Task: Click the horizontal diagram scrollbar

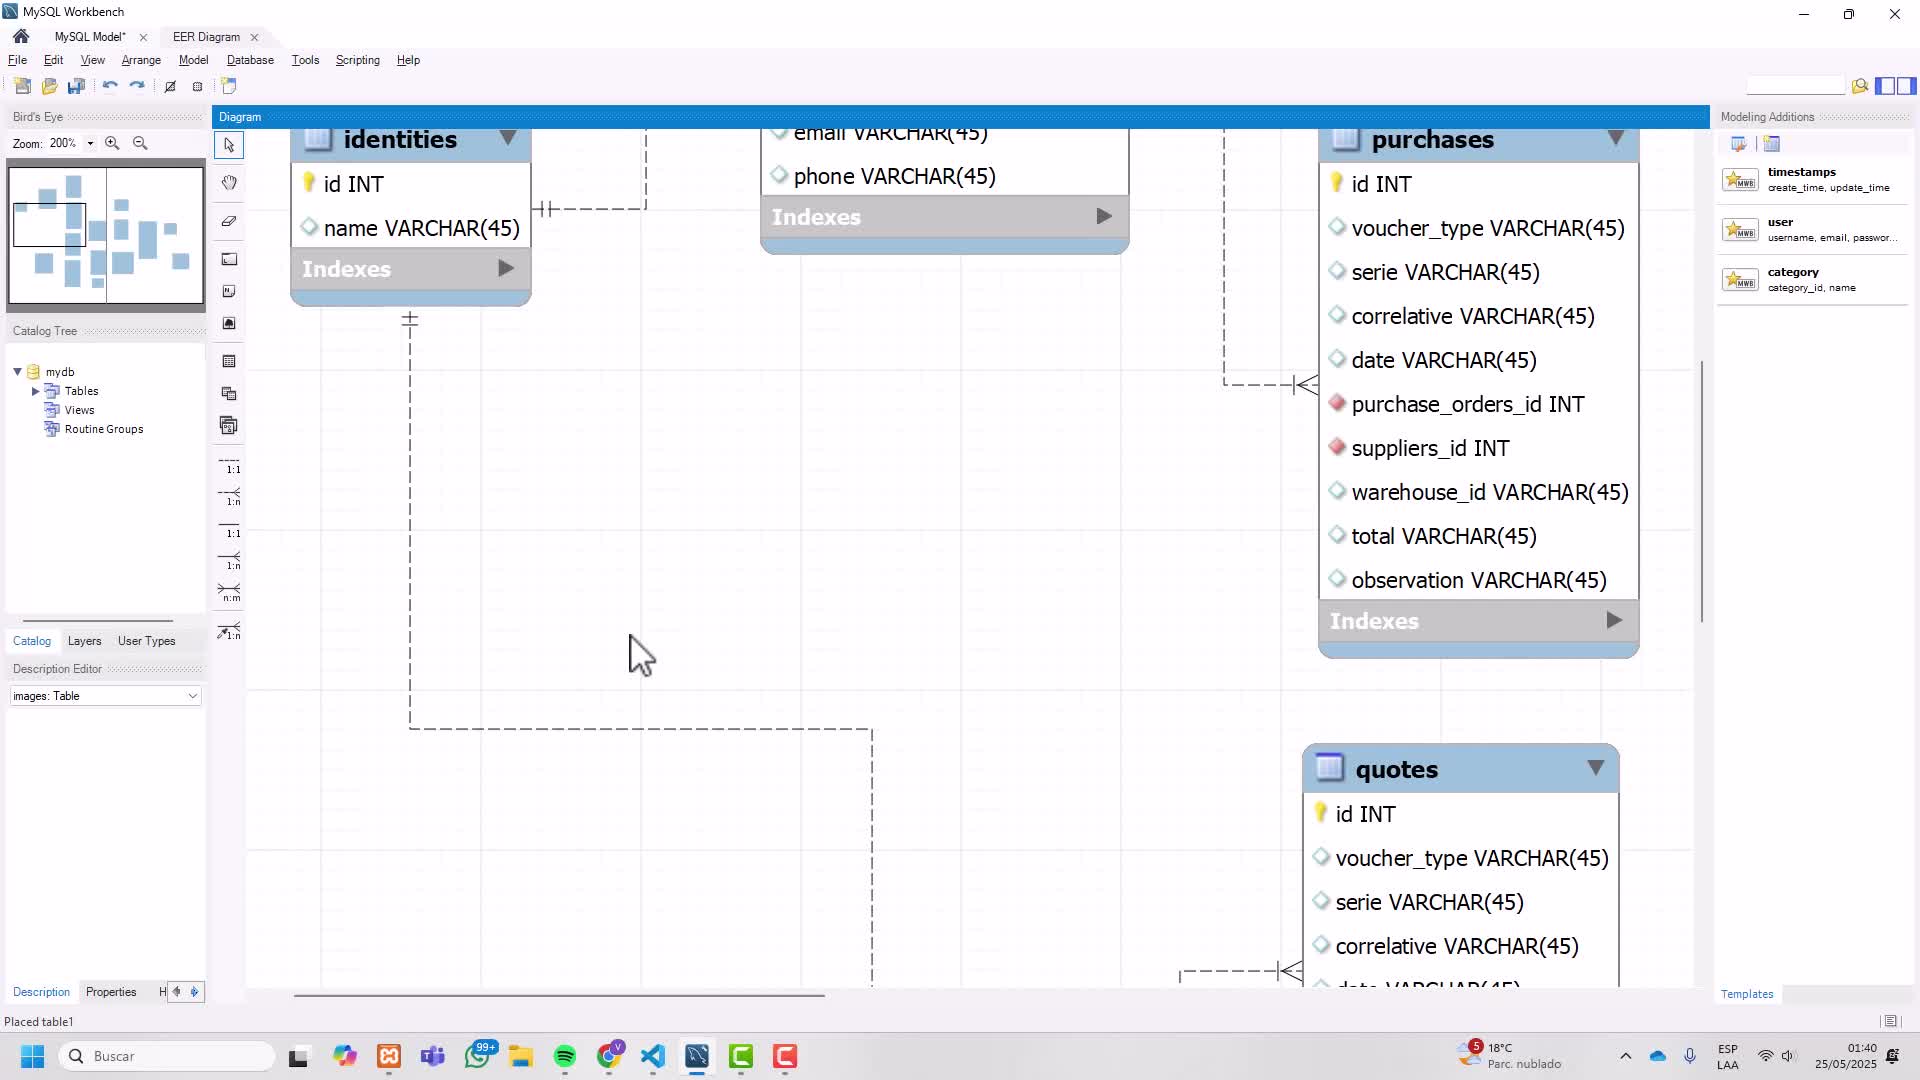Action: point(559,995)
